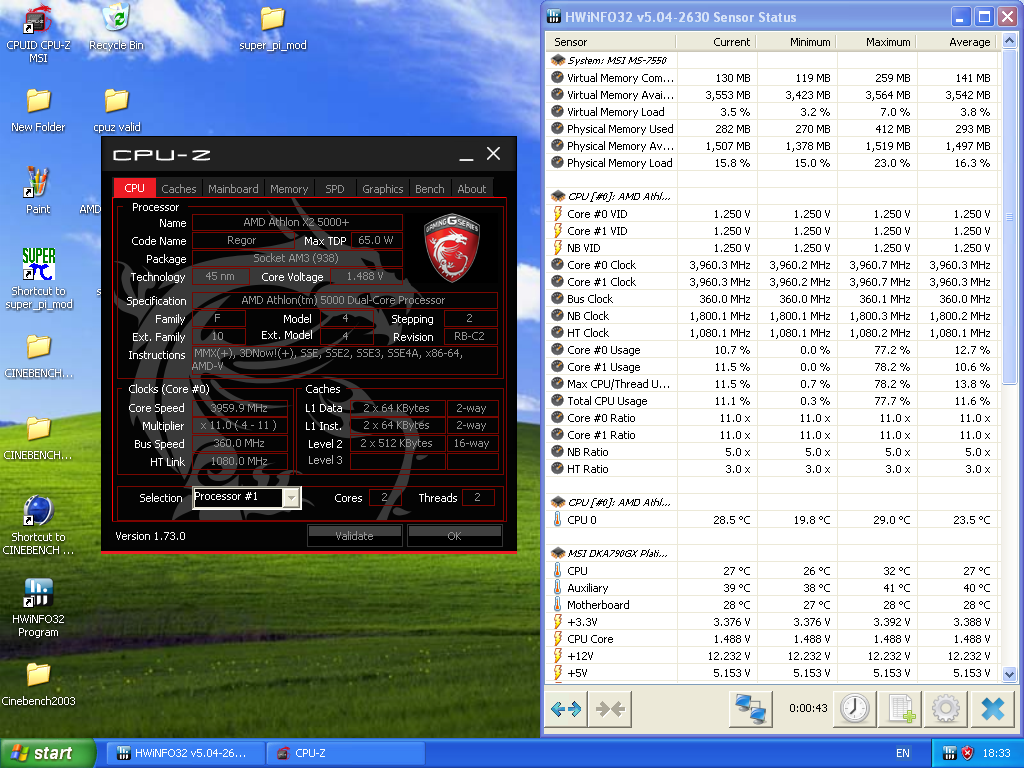The width and height of the screenshot is (1024, 768).
Task: Select the CPU Core voltage row
Action: coord(773,639)
